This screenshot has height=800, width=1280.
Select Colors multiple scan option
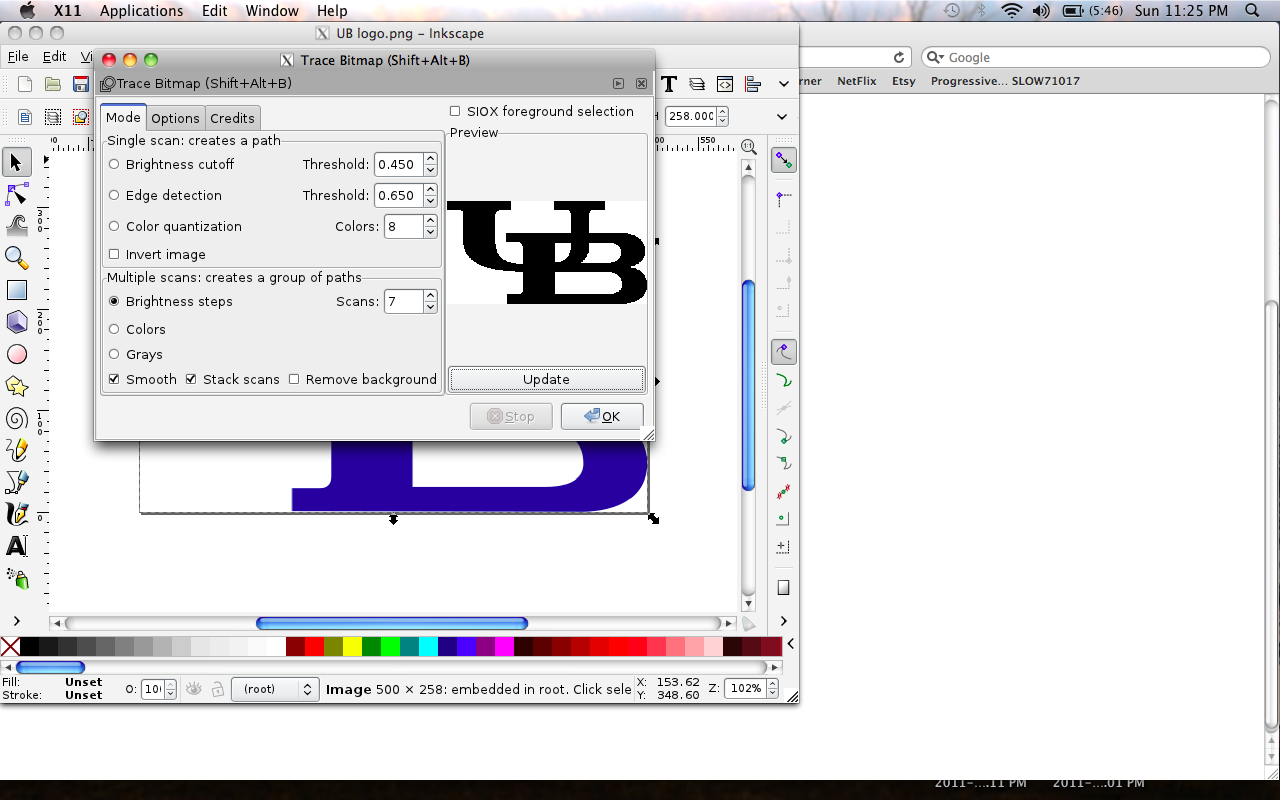(x=114, y=329)
